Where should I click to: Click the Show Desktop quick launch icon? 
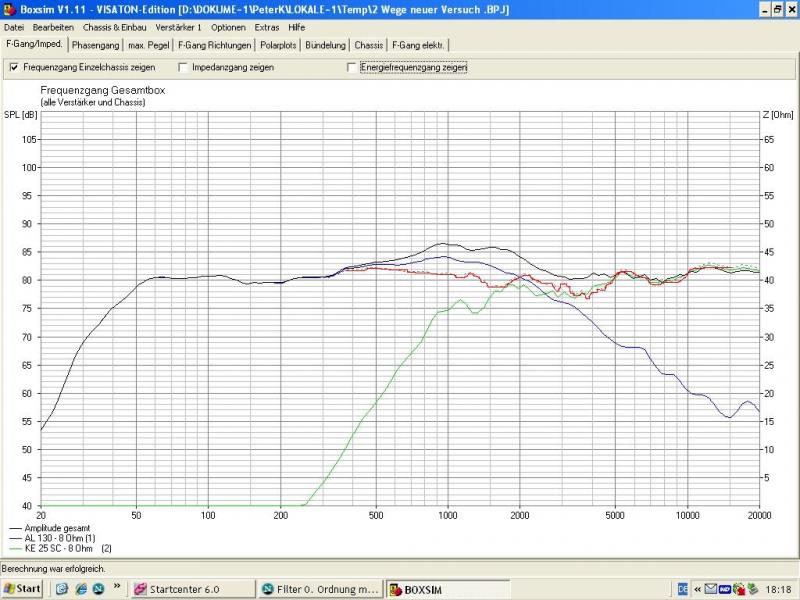[62, 589]
